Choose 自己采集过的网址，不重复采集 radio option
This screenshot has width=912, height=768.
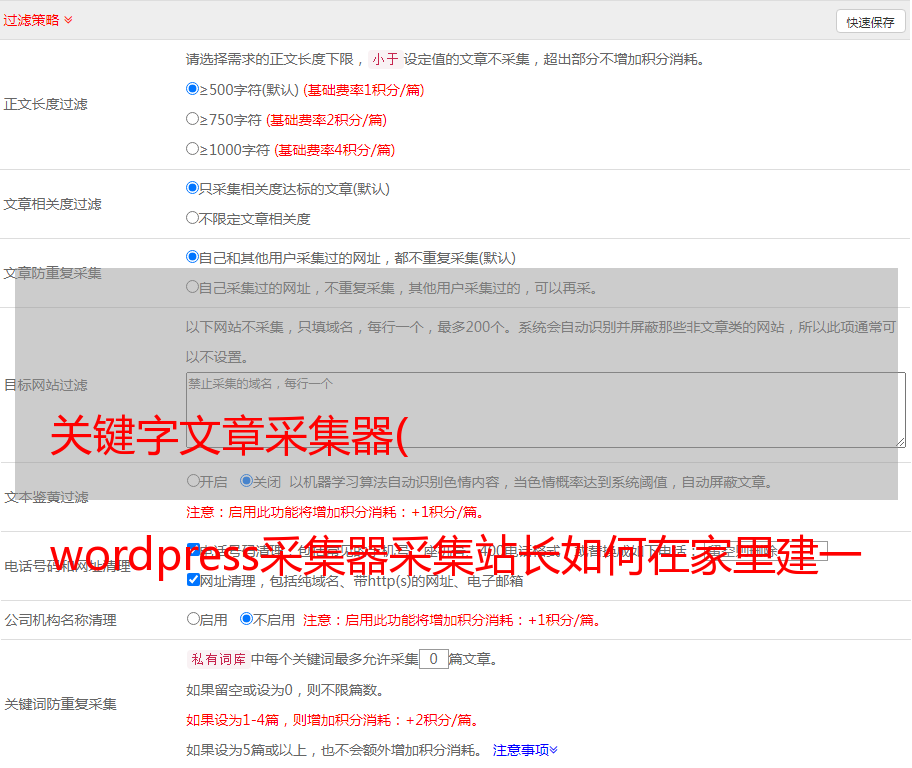(x=193, y=287)
